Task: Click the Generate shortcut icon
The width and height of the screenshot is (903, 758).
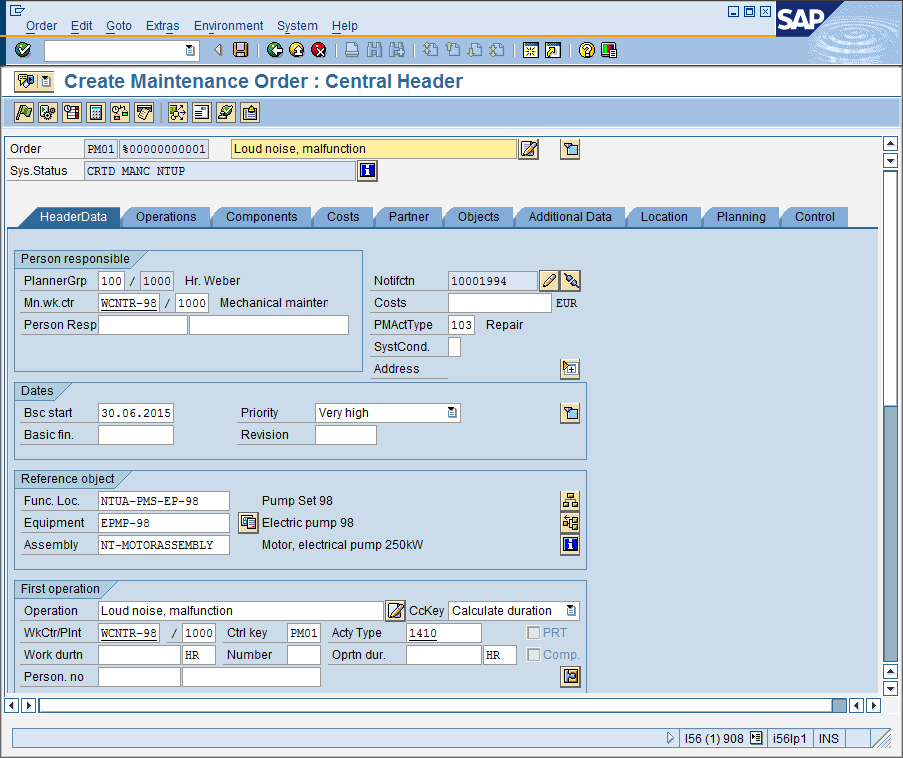Action: (x=553, y=50)
